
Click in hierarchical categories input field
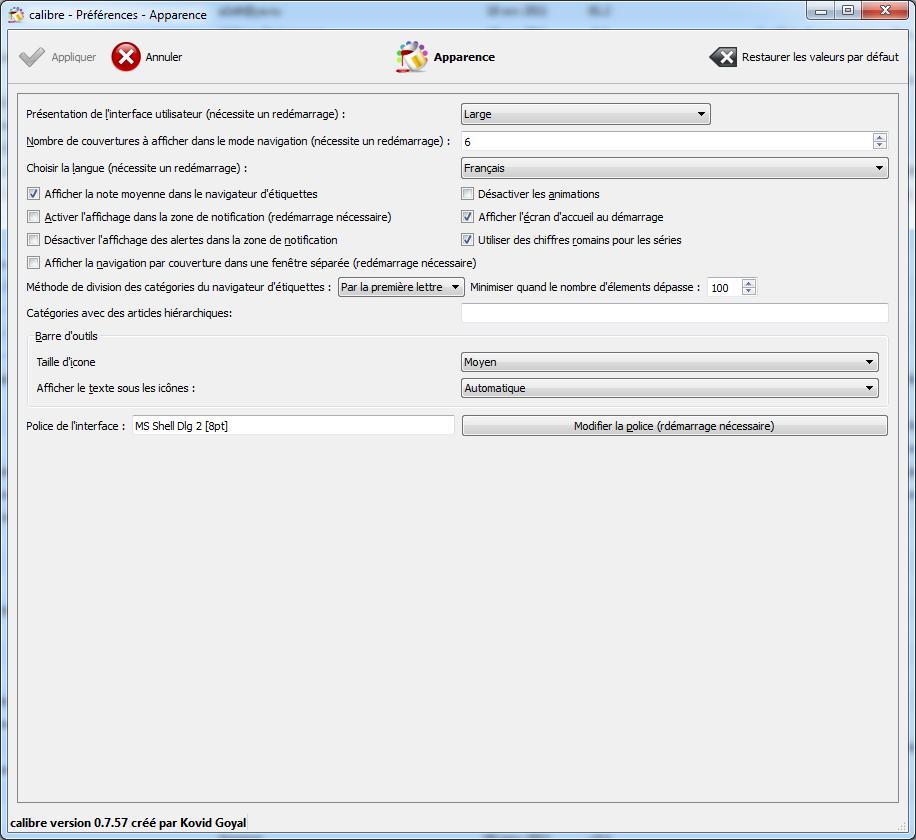pos(675,313)
